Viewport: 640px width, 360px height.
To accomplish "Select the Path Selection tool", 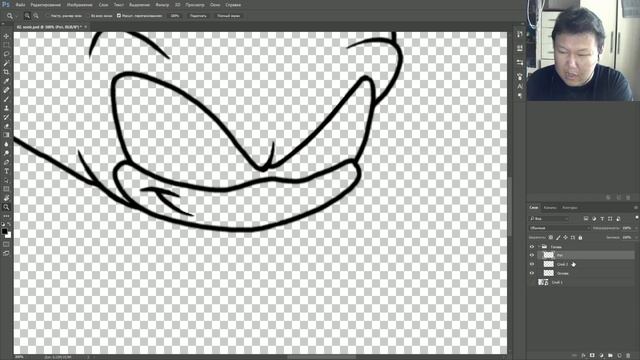I will (6, 180).
